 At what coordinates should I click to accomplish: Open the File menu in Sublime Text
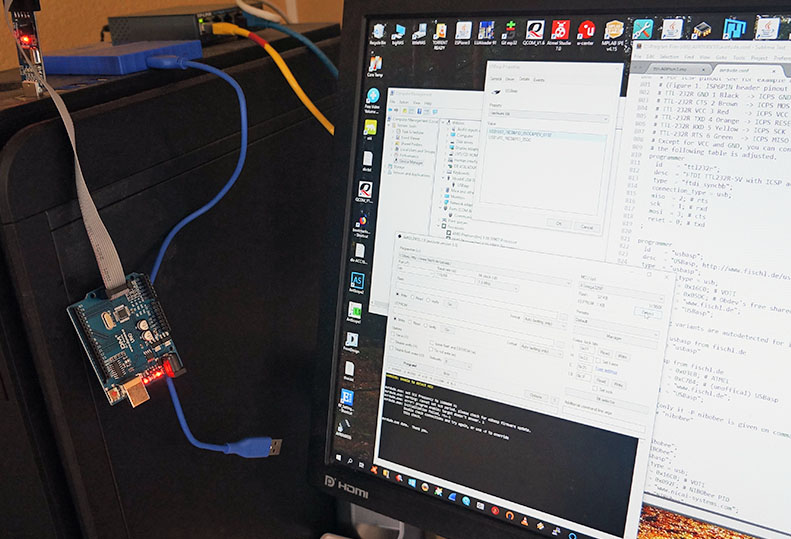[640, 56]
